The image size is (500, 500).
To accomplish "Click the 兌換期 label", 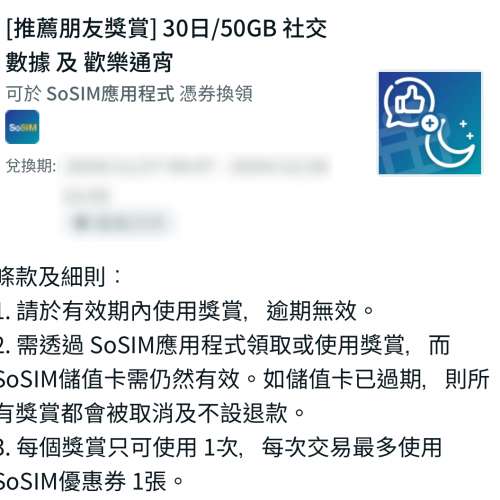I will tap(31, 166).
